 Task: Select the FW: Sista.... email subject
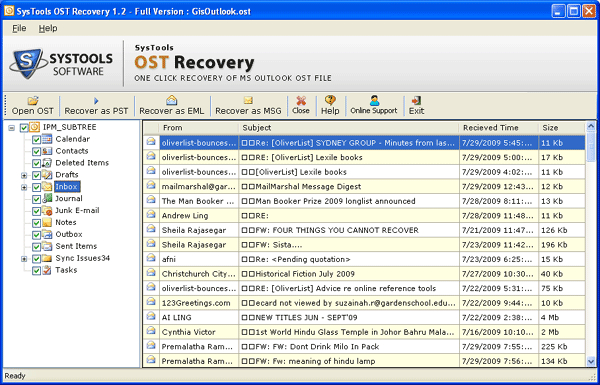pos(349,245)
